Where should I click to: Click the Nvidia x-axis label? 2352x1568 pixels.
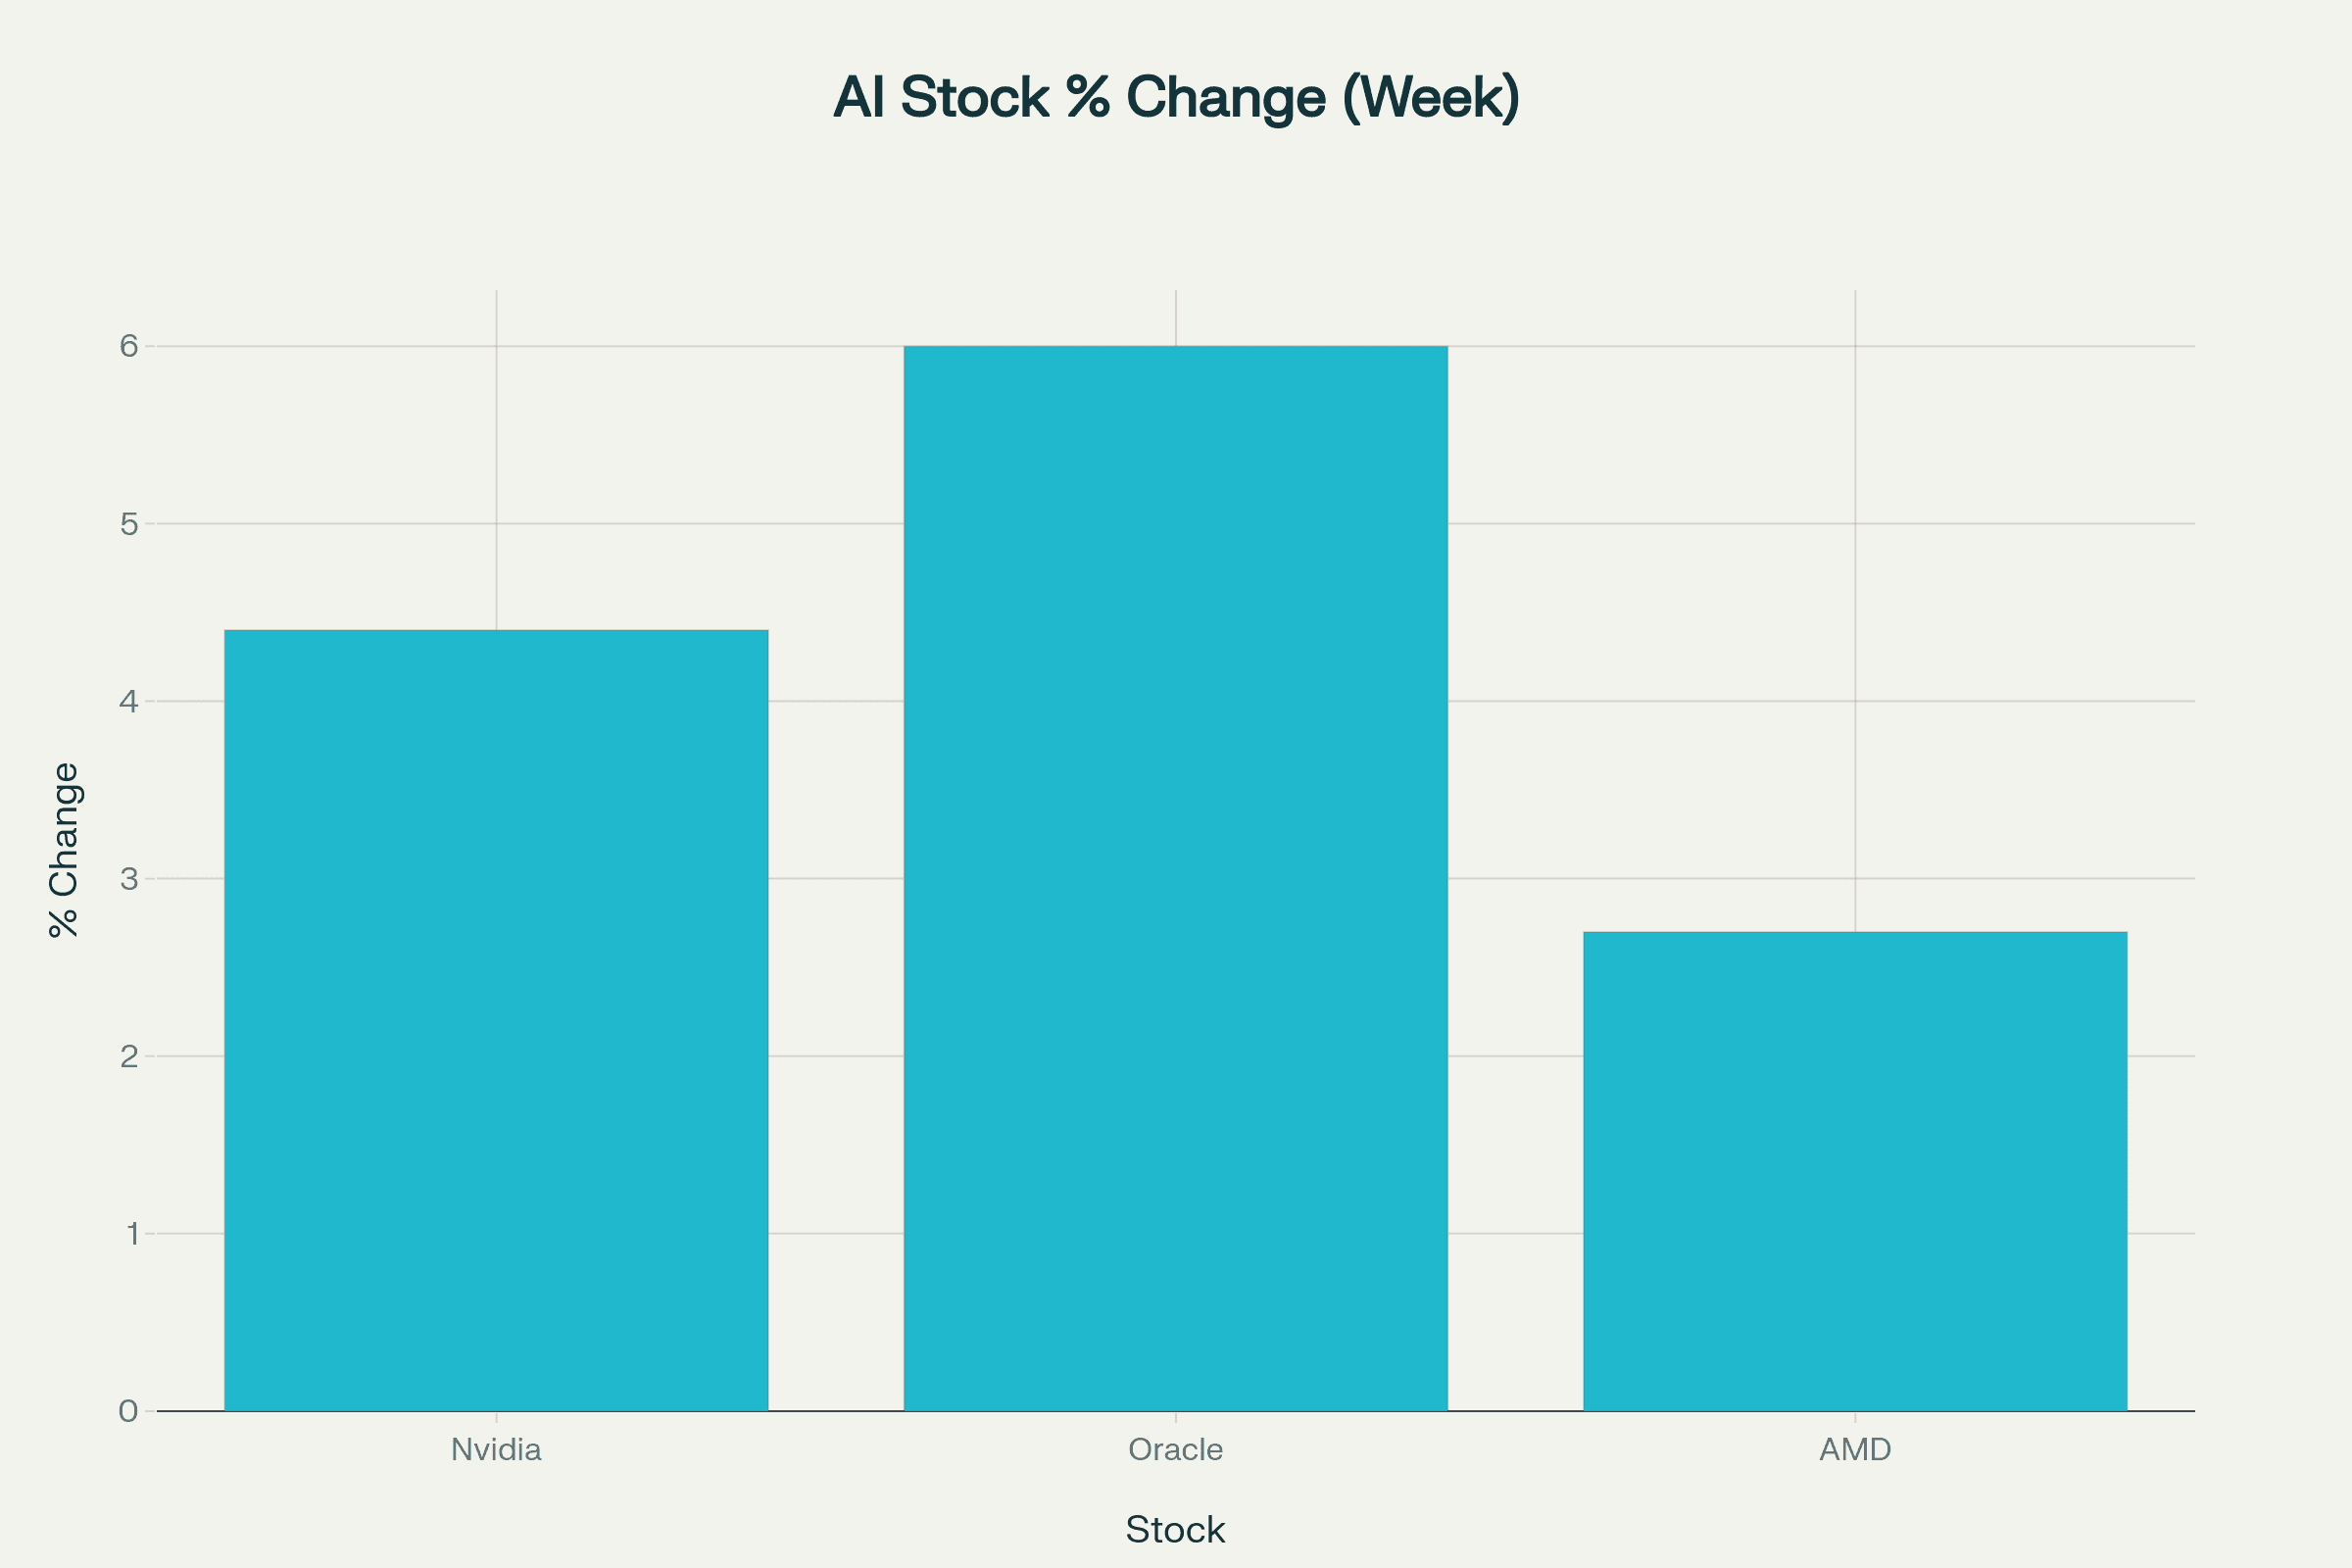[x=496, y=1450]
